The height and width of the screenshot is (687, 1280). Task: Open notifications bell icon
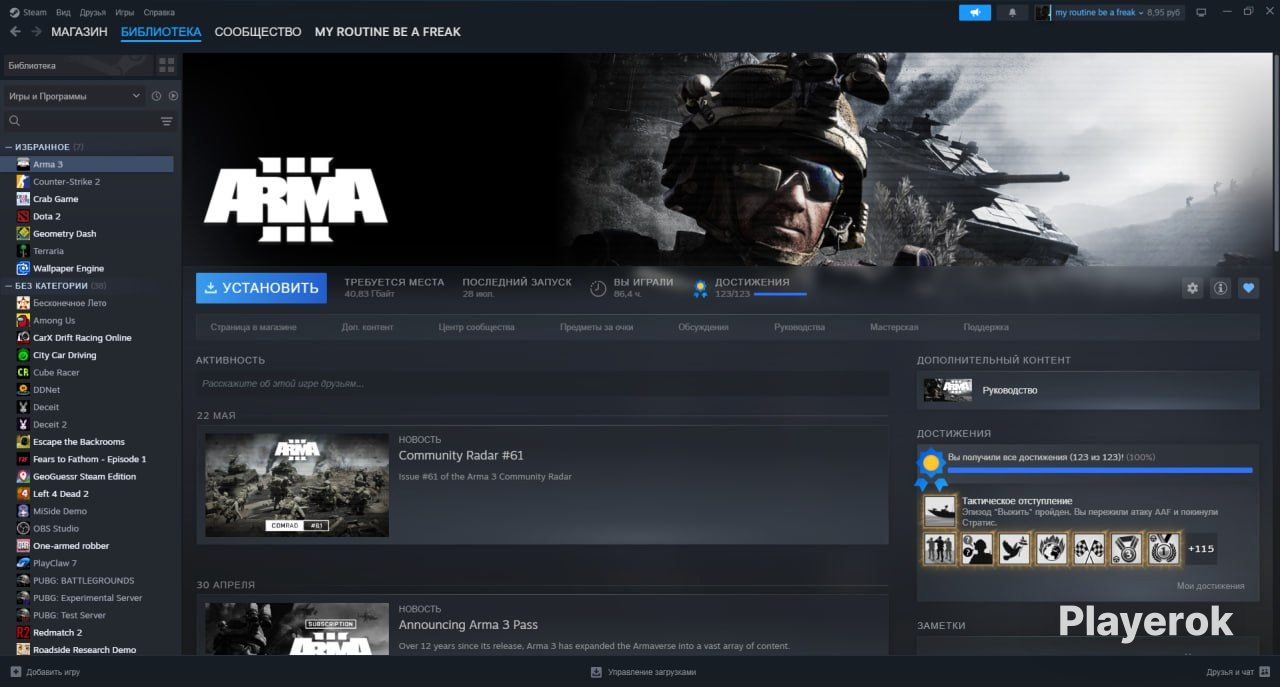1012,12
